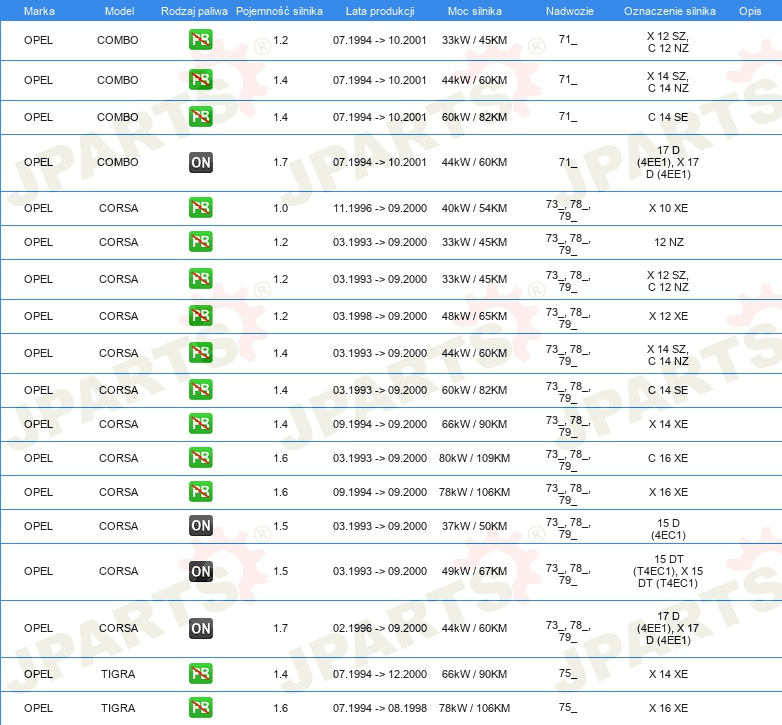Select the Rodzaj paliwa column header

pyautogui.click(x=194, y=10)
